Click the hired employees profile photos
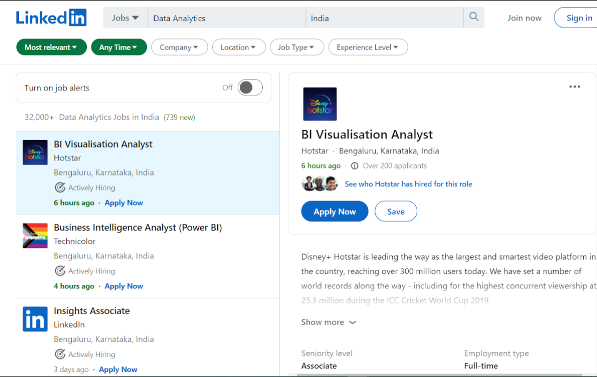 coord(320,184)
